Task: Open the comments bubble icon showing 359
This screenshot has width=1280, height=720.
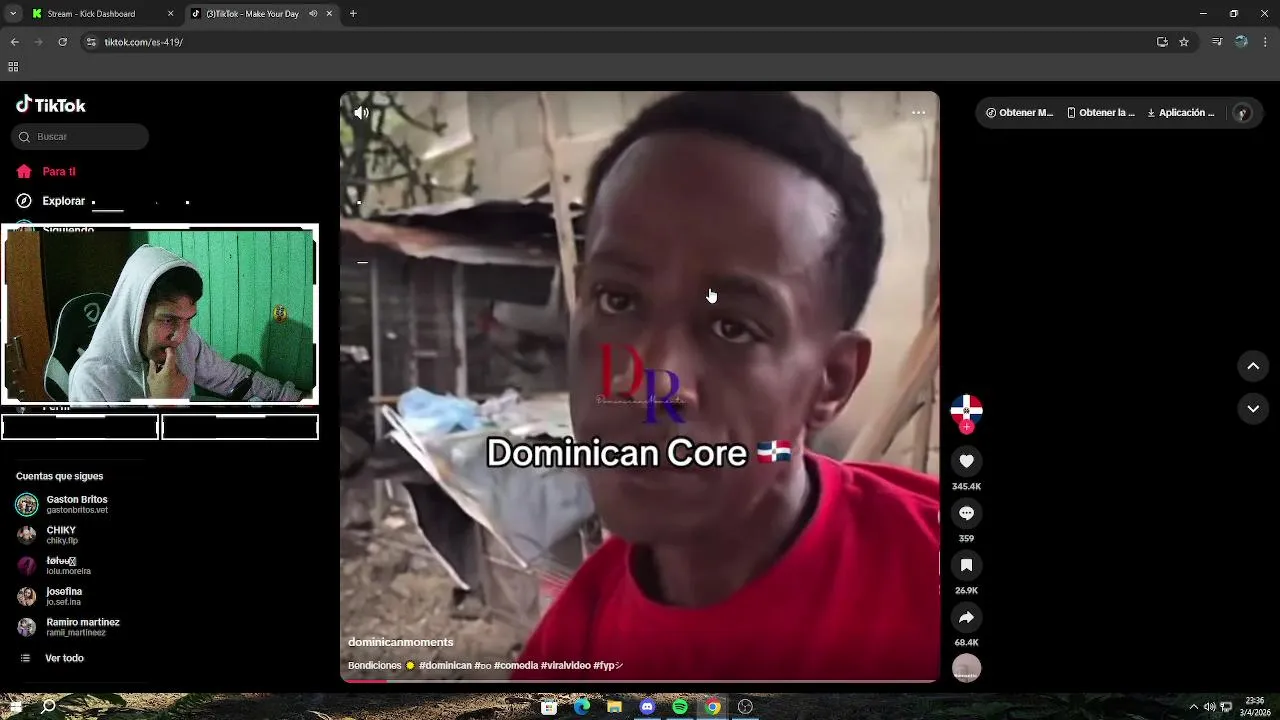Action: pos(966,513)
